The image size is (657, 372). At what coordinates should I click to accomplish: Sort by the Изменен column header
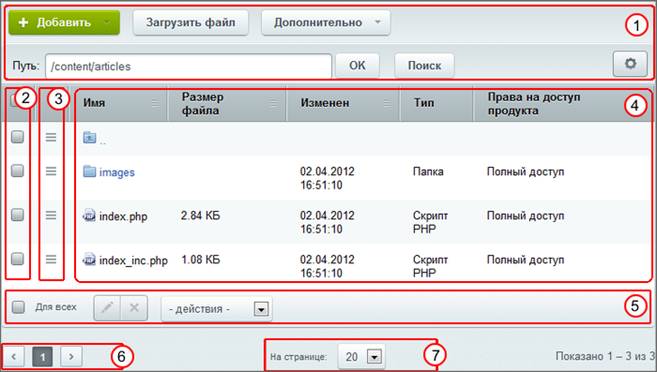point(325,103)
